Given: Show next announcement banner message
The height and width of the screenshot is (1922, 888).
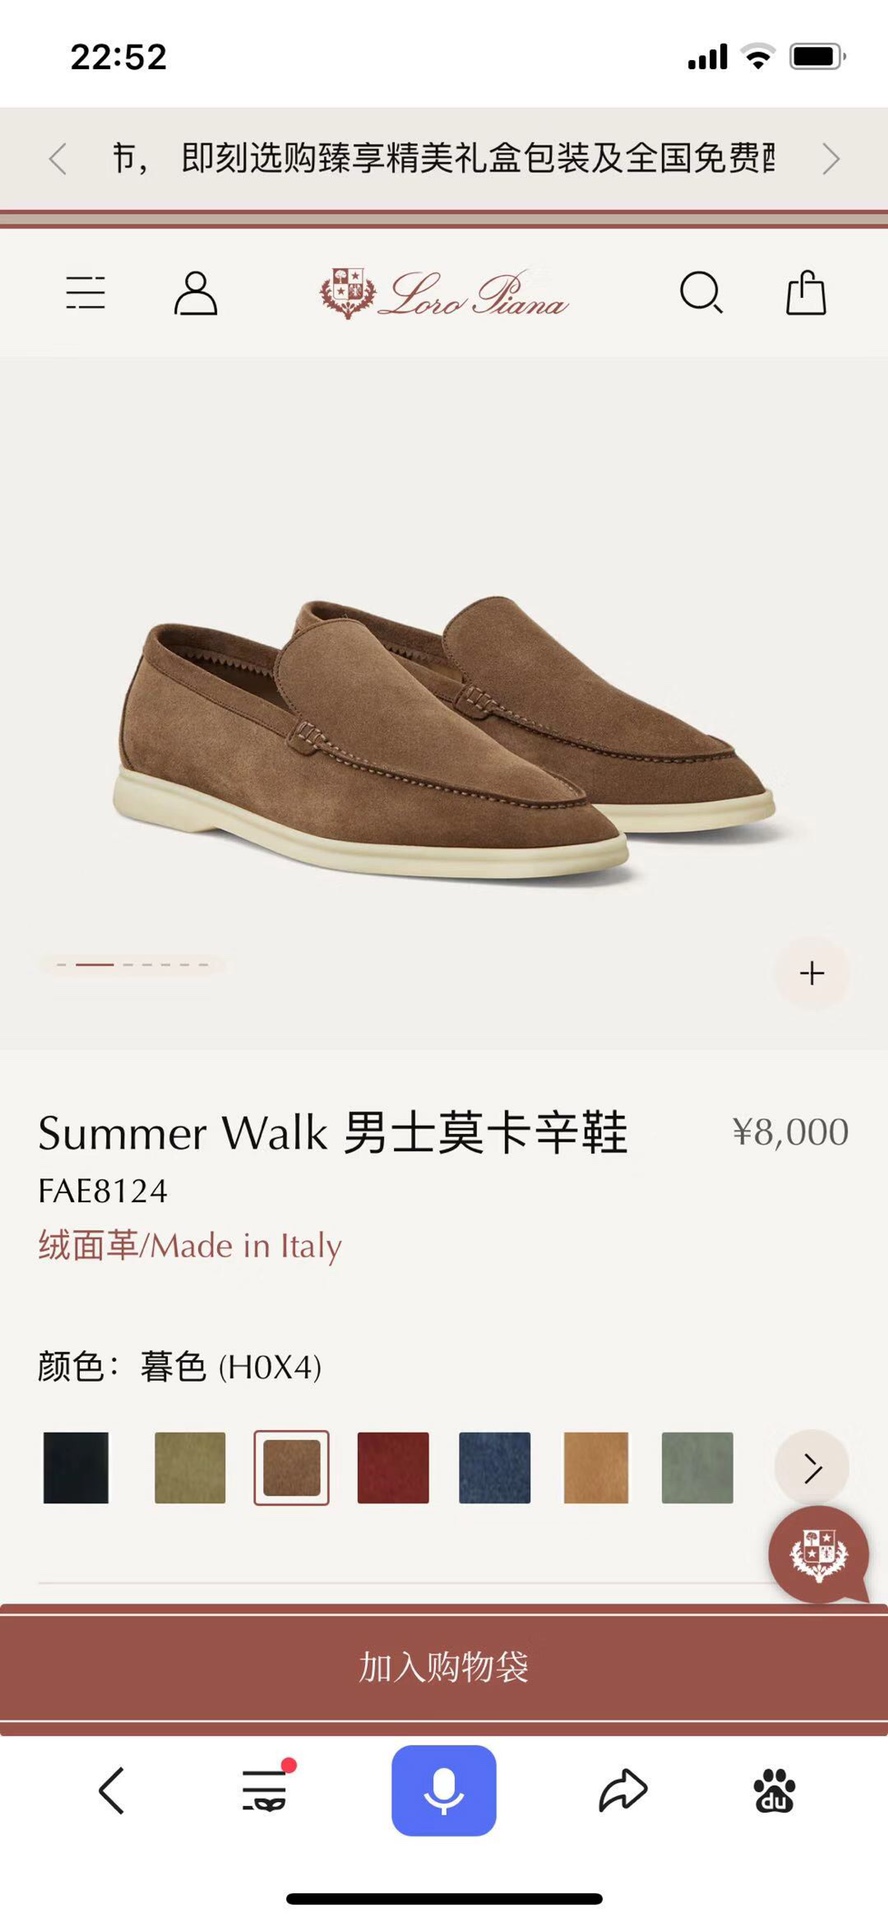Looking at the screenshot, I should 830,158.
